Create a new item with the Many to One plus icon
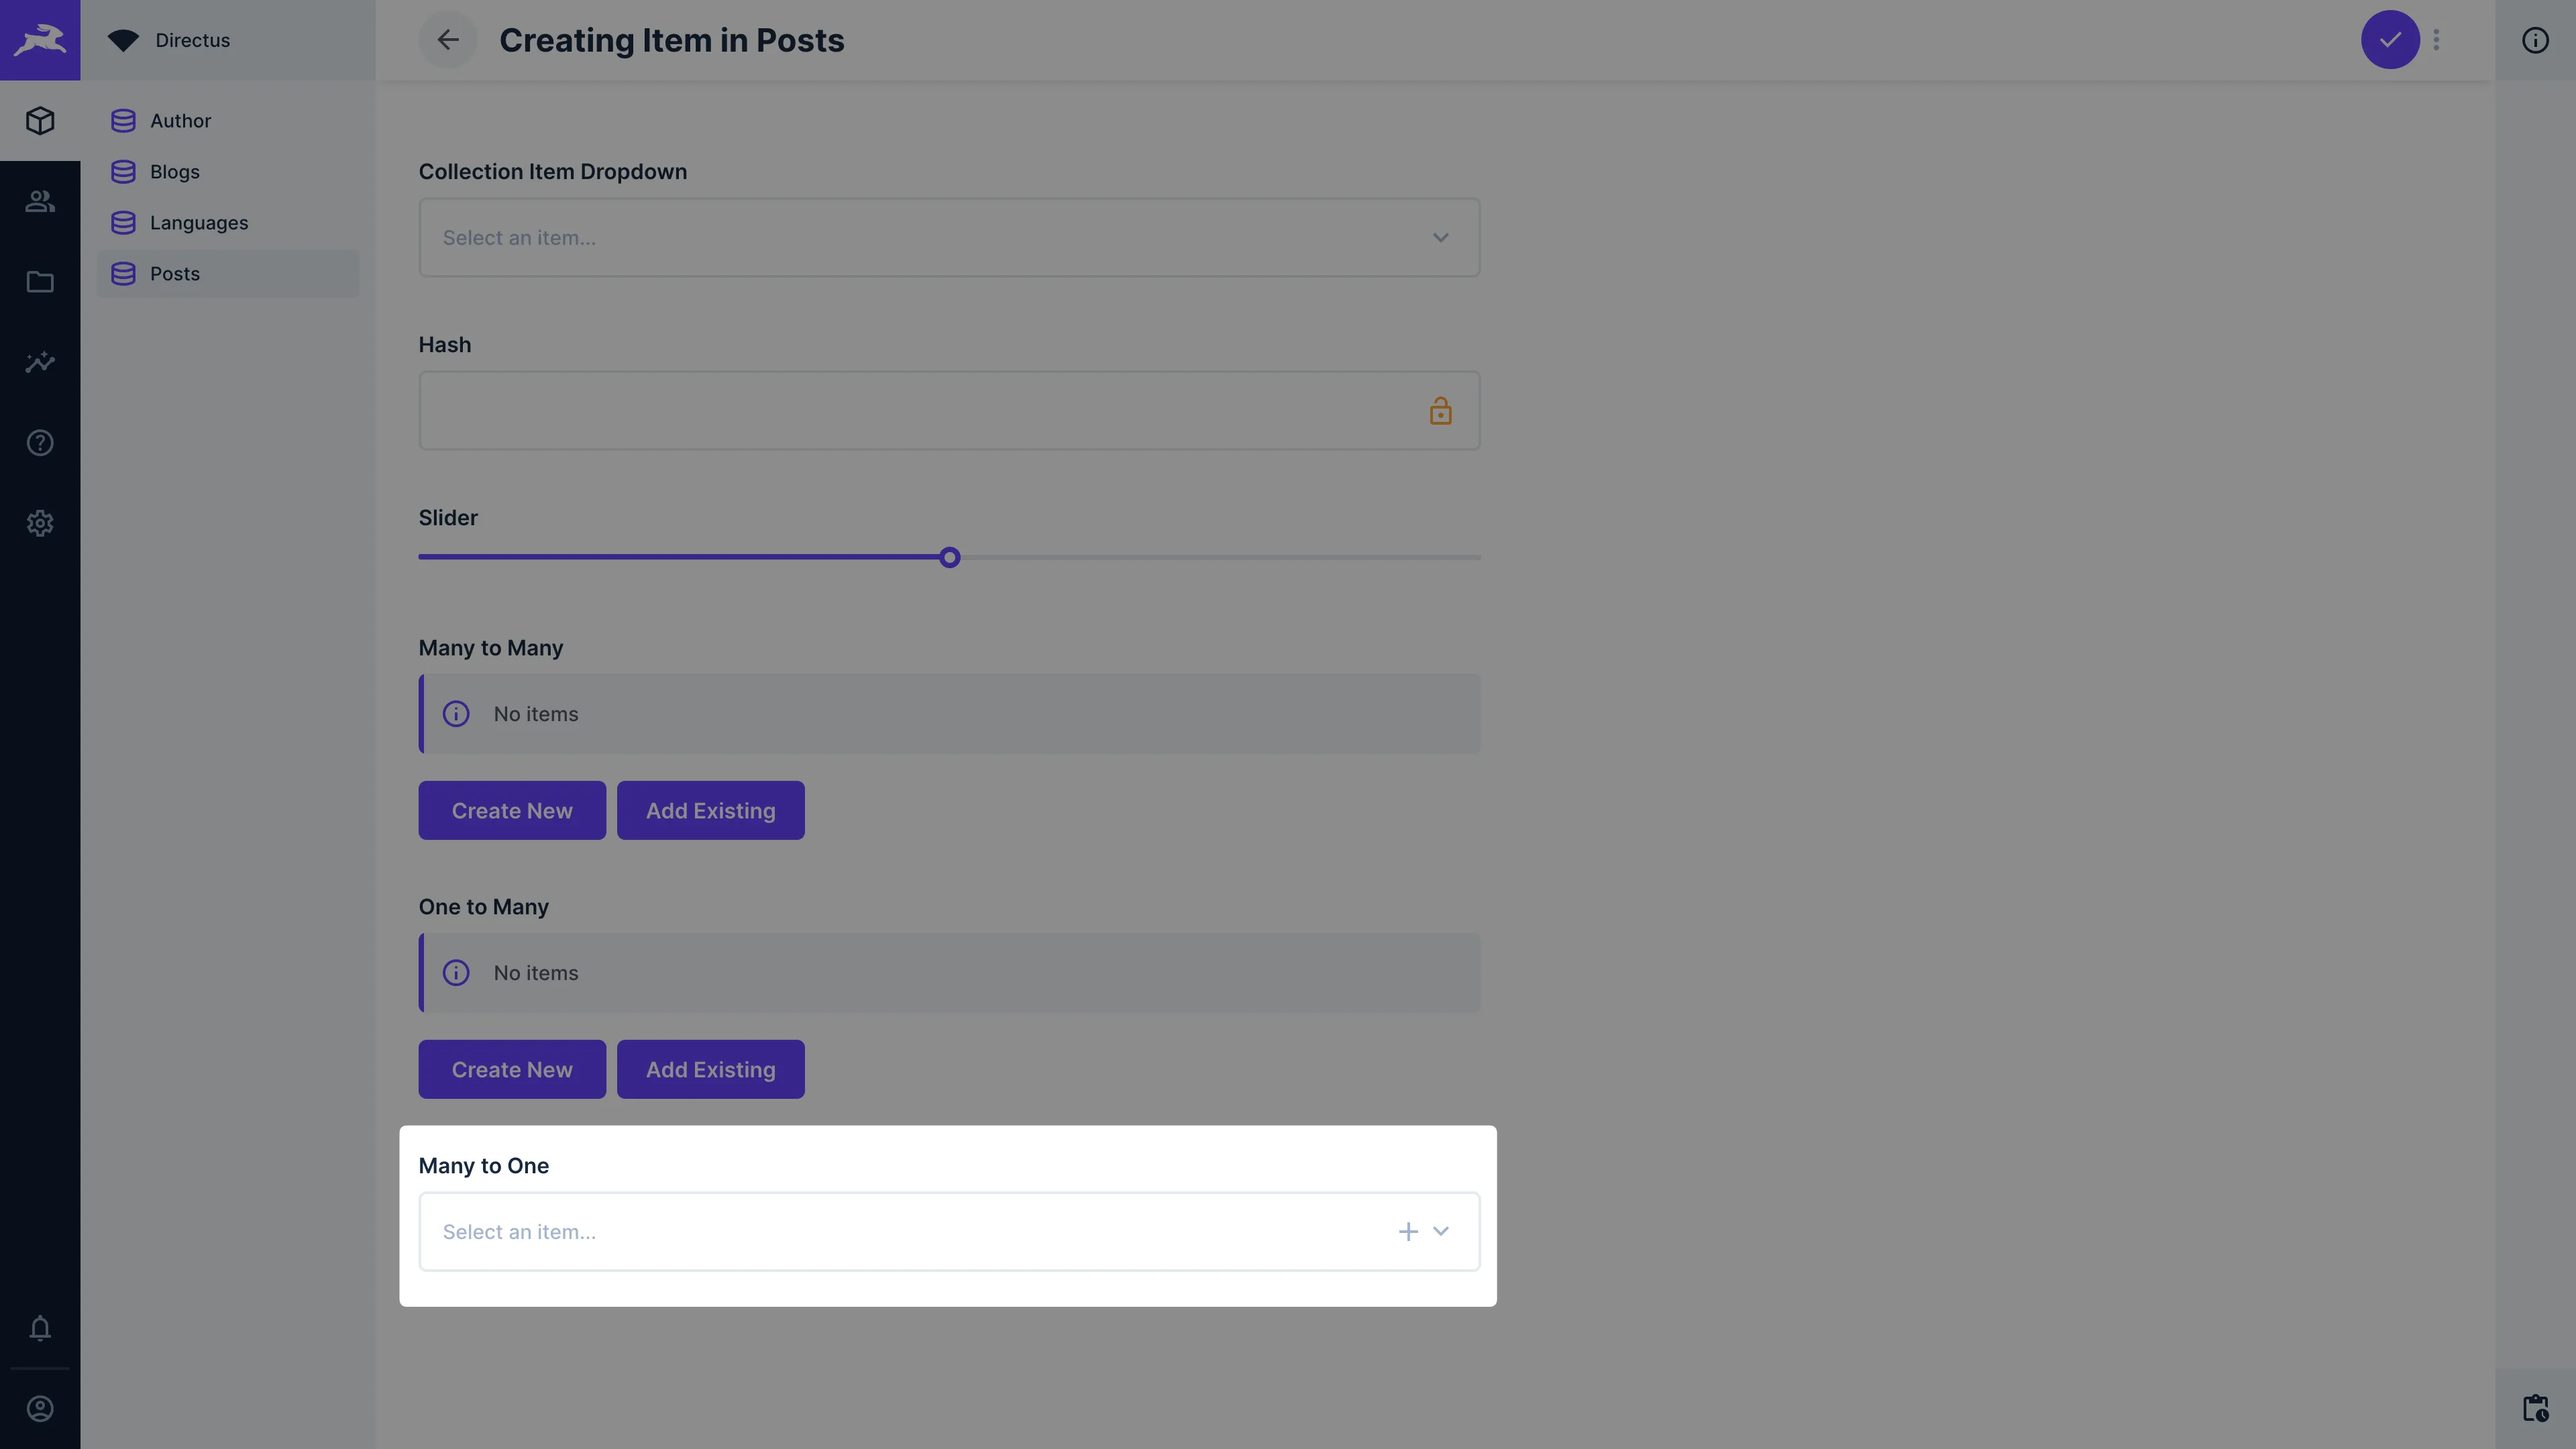This screenshot has height=1449, width=2576. tap(1408, 1231)
